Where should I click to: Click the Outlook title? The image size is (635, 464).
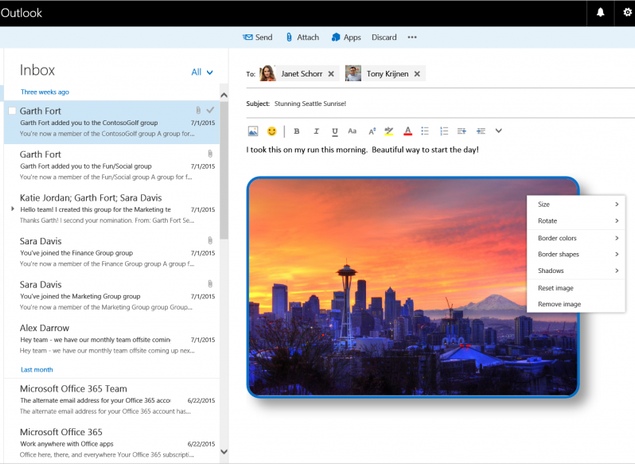click(x=21, y=13)
